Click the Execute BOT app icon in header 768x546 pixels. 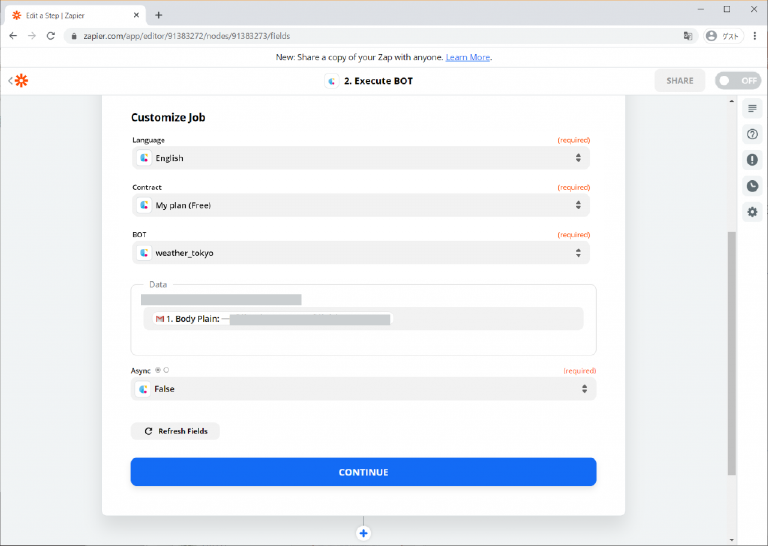[332, 81]
